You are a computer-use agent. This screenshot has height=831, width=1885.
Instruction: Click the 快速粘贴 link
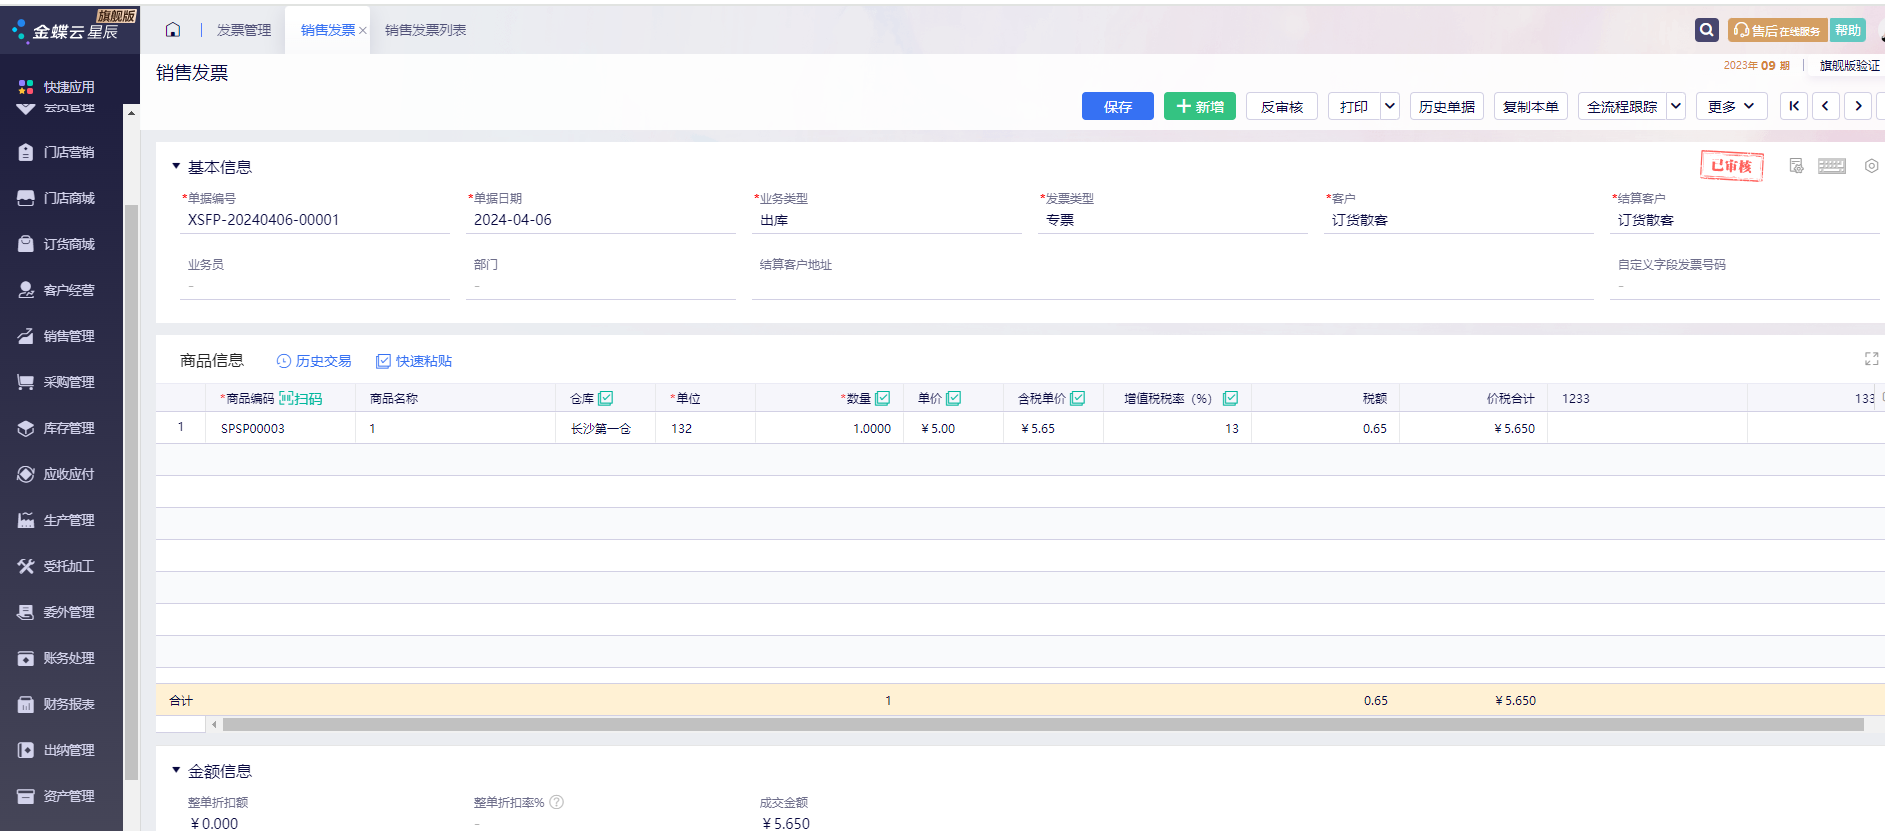pos(414,361)
